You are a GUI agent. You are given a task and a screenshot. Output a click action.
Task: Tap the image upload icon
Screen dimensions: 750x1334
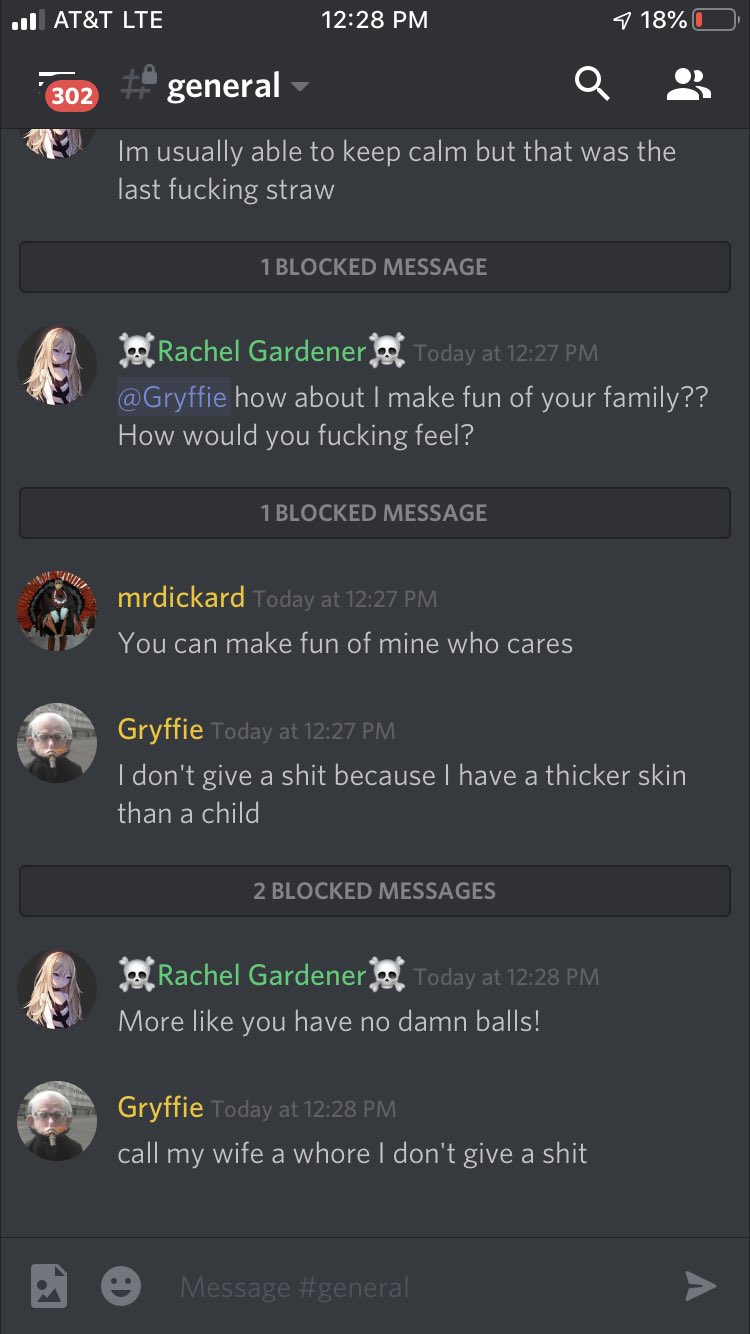click(x=49, y=1286)
